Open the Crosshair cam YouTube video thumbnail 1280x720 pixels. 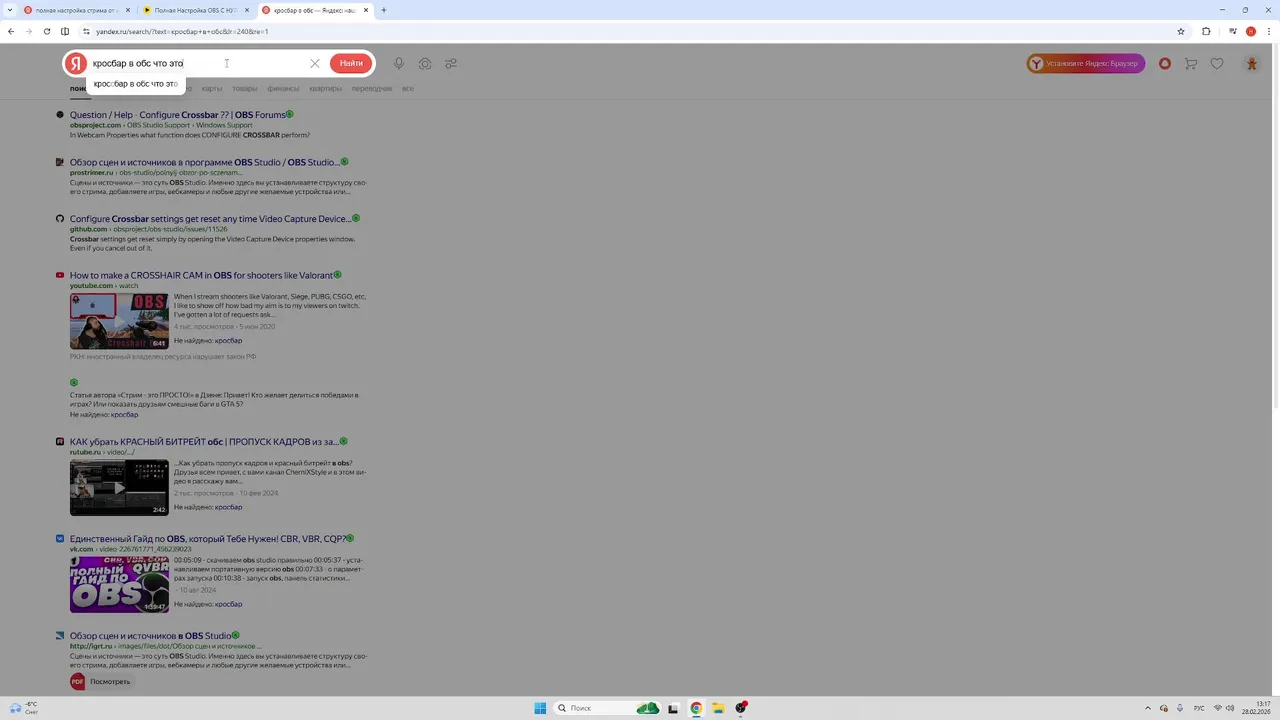point(119,320)
